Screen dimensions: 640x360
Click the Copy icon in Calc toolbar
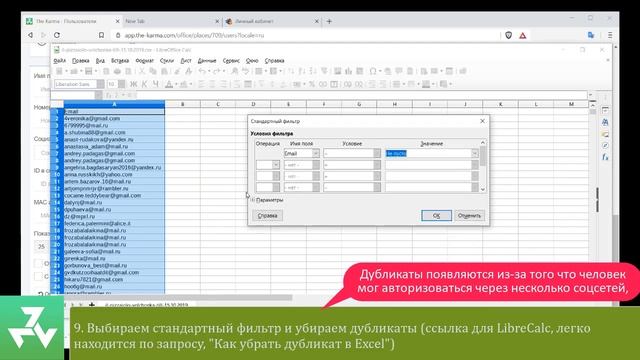tap(153, 71)
